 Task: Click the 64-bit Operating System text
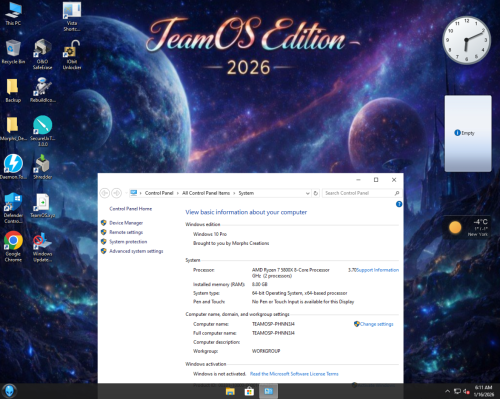click(300, 293)
